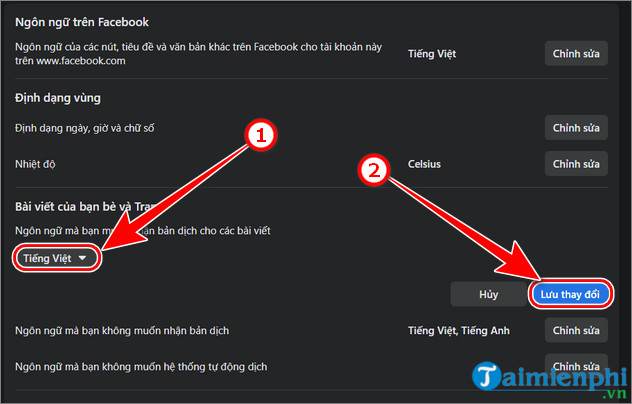Click the Celsius temperature value

(x=424, y=163)
